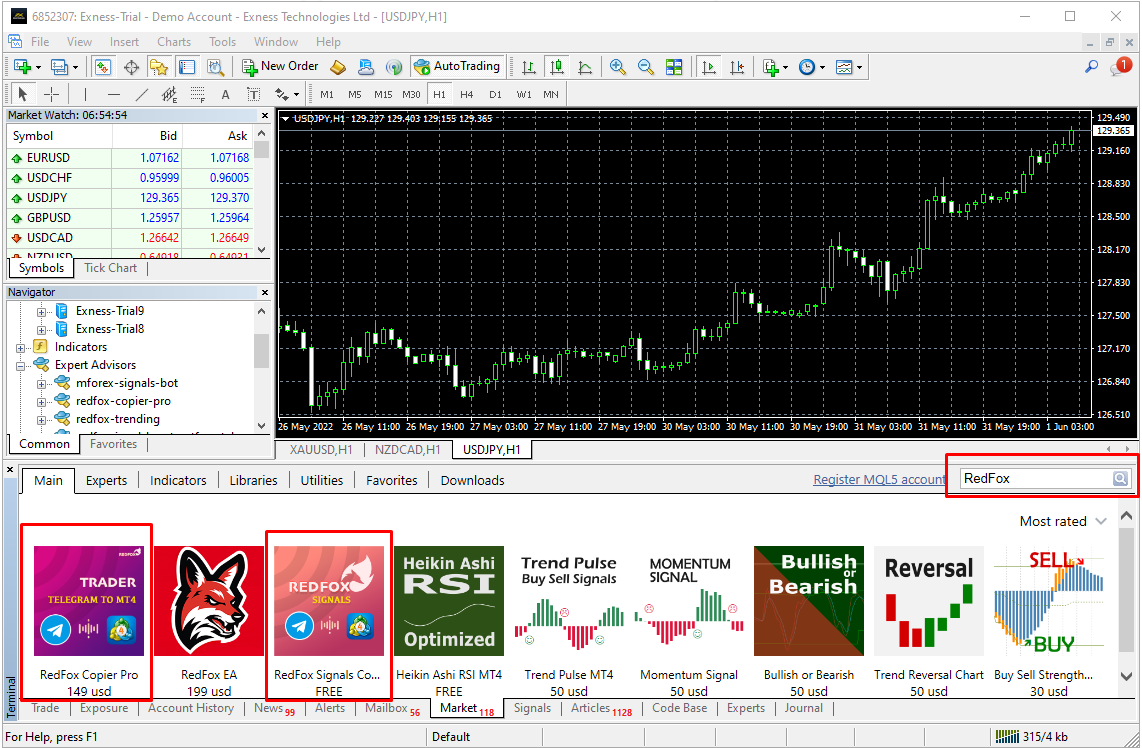
Task: Open the Signals broadcast icon
Action: (393, 67)
